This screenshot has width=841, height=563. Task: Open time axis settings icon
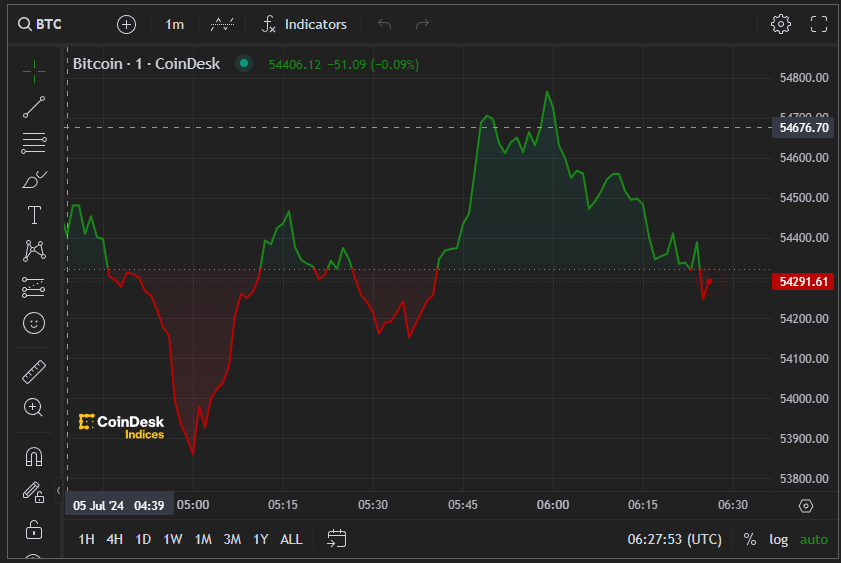tap(806, 506)
